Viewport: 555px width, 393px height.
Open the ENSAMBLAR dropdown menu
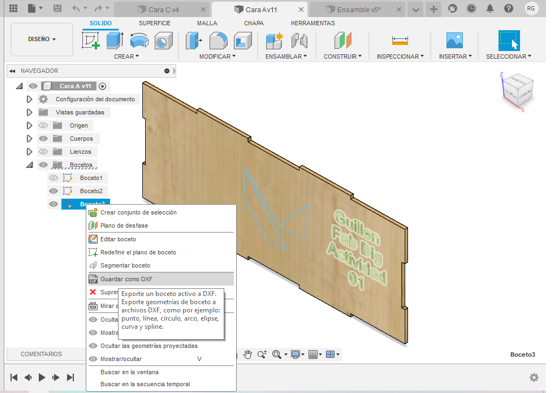tap(286, 56)
